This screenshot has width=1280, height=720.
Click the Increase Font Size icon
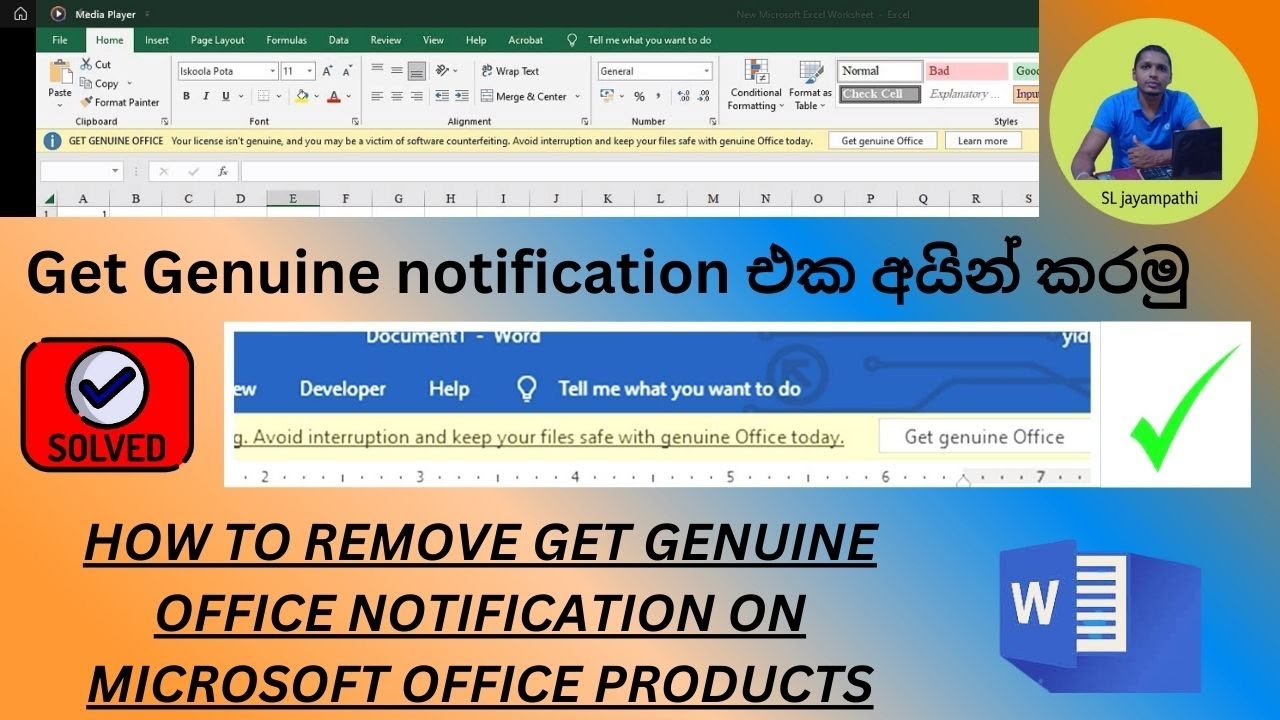point(328,71)
